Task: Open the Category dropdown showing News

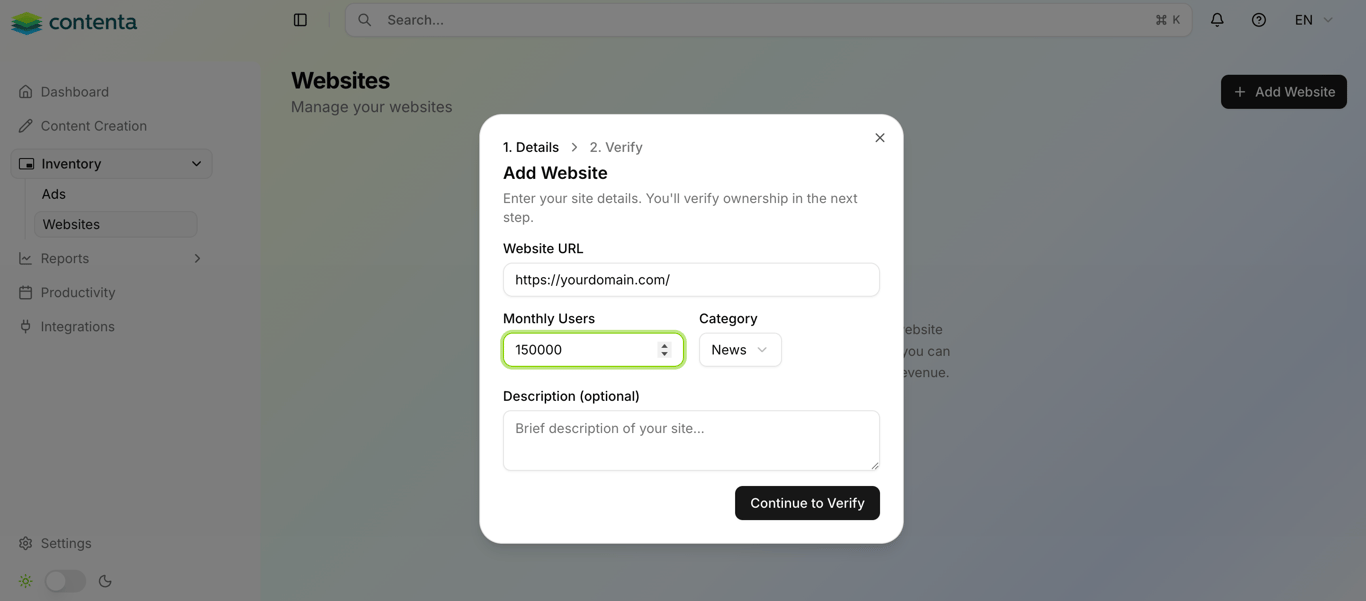Action: (740, 350)
